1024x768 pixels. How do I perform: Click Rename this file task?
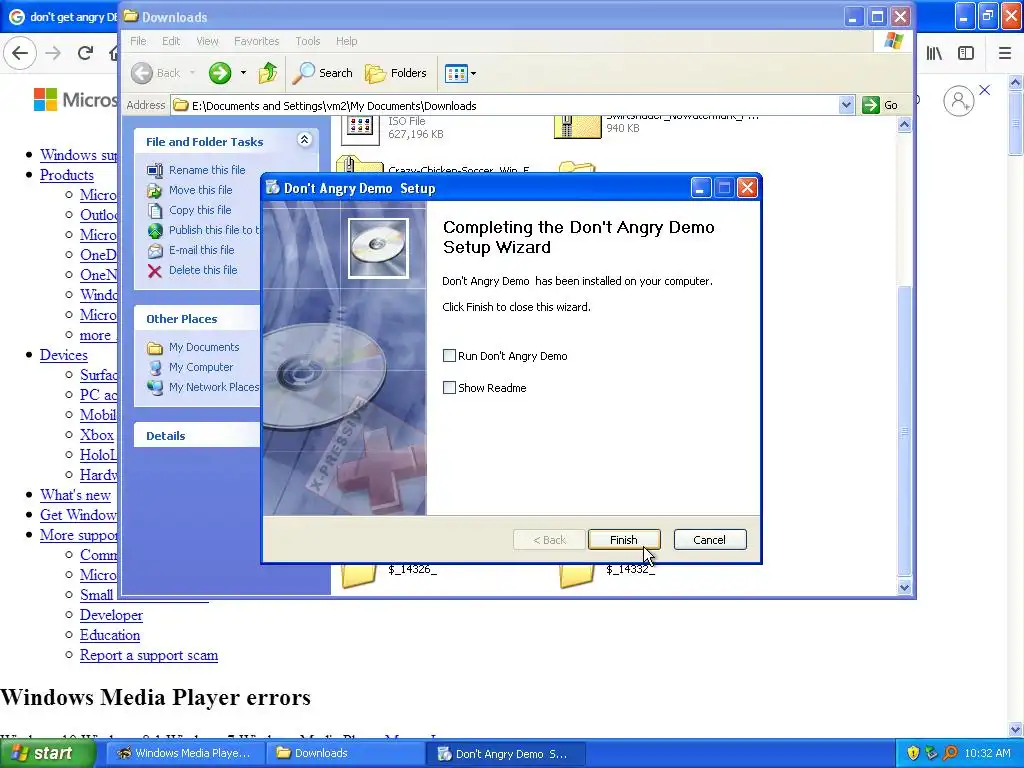pyautogui.click(x=207, y=170)
